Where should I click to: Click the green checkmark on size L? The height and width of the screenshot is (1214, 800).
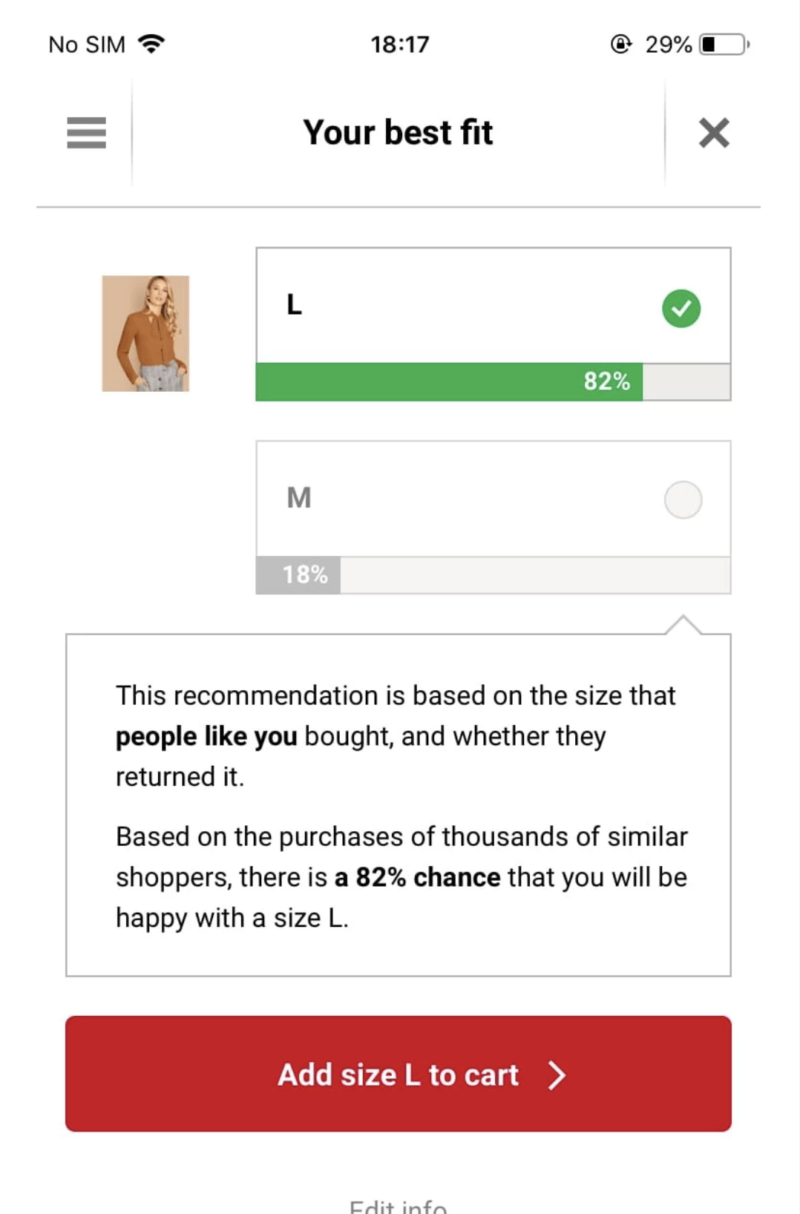coord(681,309)
